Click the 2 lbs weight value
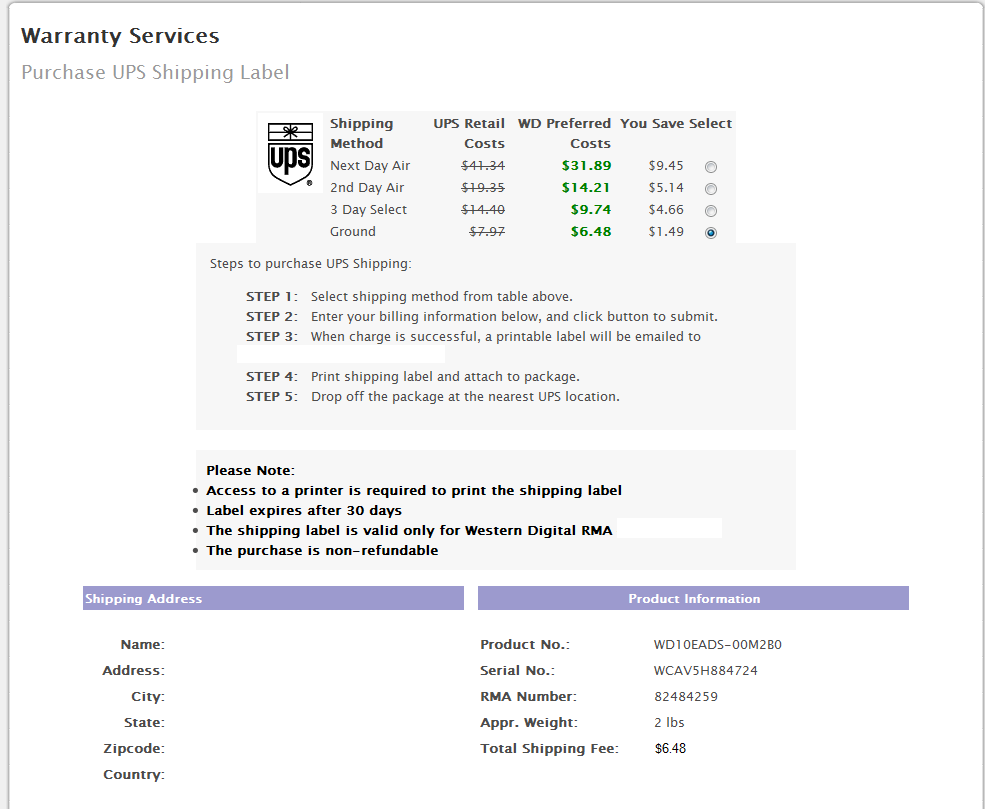 (x=669, y=722)
